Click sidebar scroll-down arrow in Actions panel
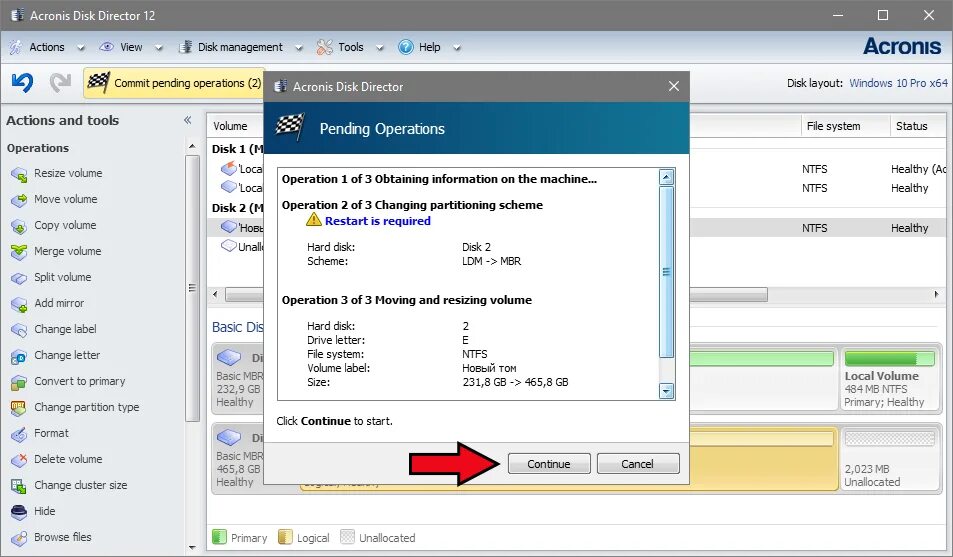This screenshot has width=953, height=557. (192, 547)
